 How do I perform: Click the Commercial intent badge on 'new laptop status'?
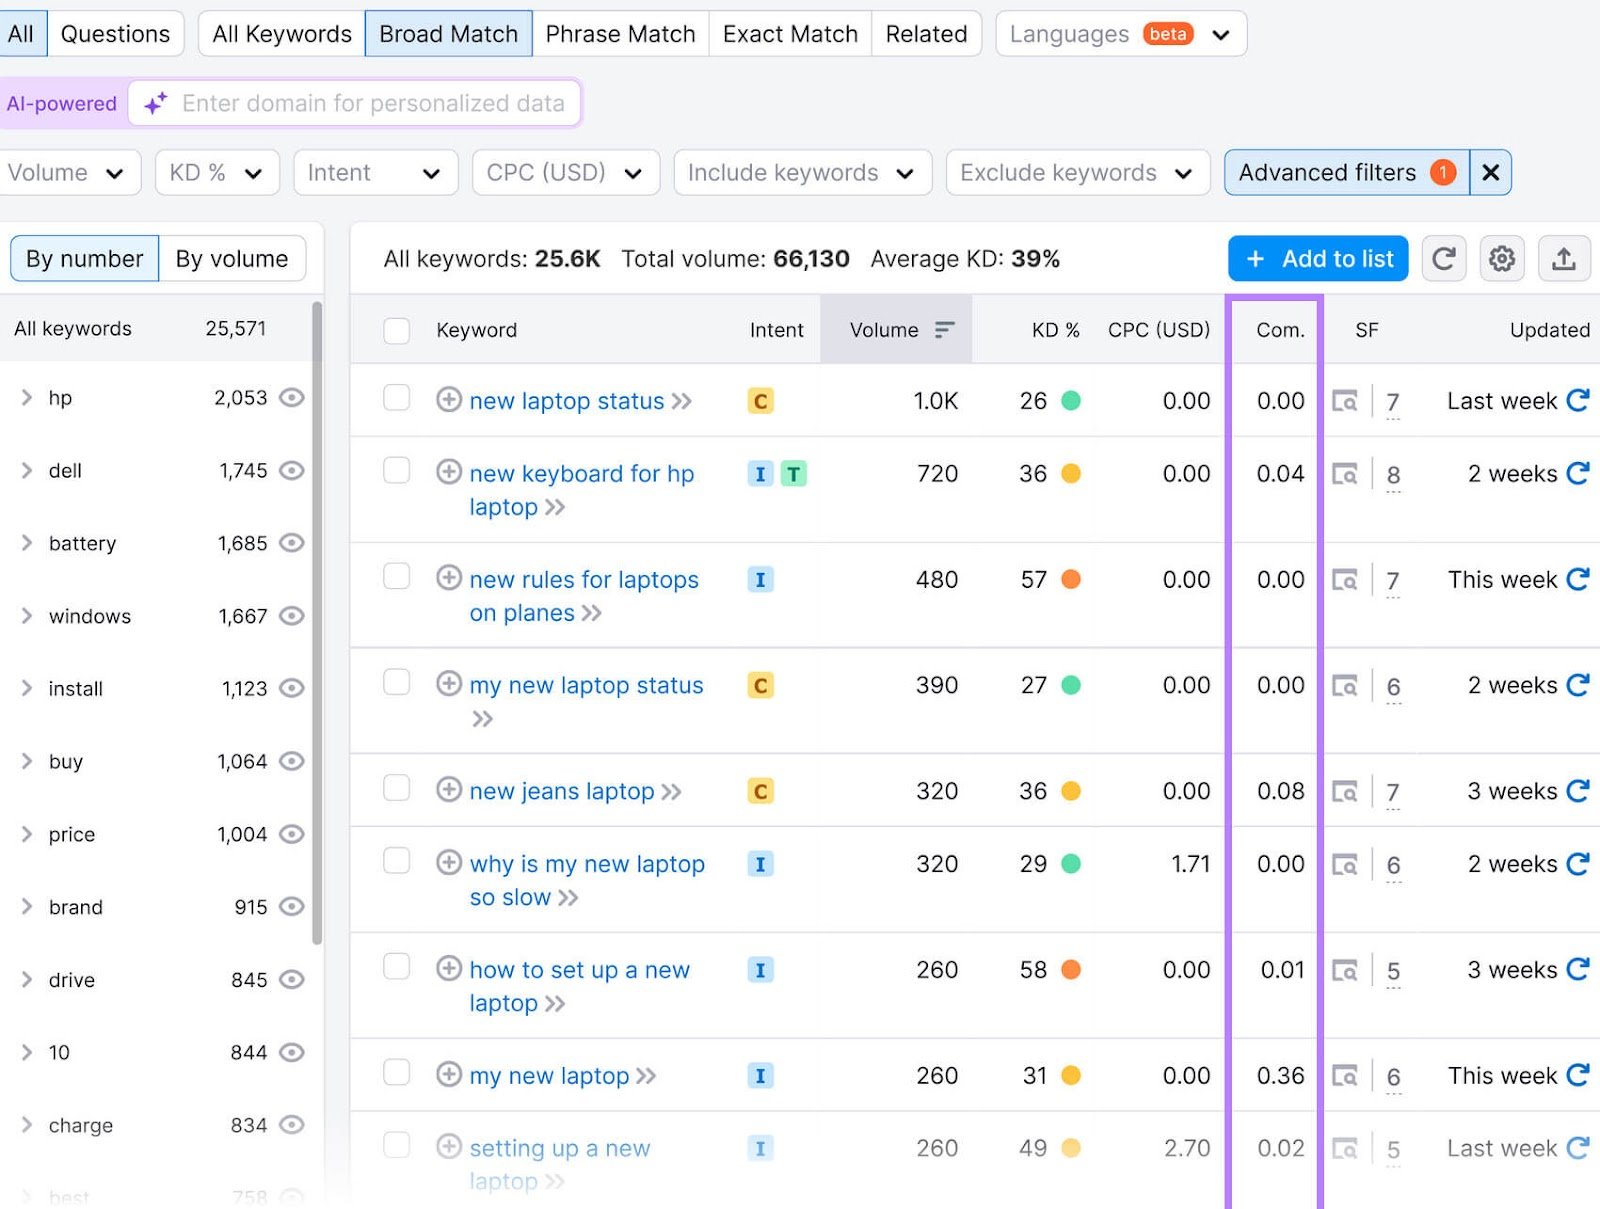point(761,400)
